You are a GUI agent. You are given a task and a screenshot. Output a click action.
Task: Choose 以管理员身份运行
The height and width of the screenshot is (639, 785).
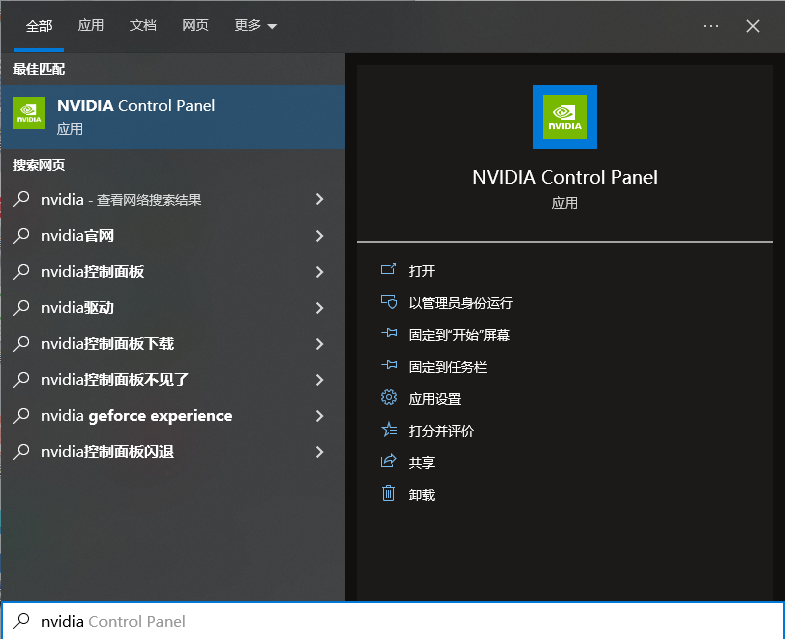click(461, 302)
